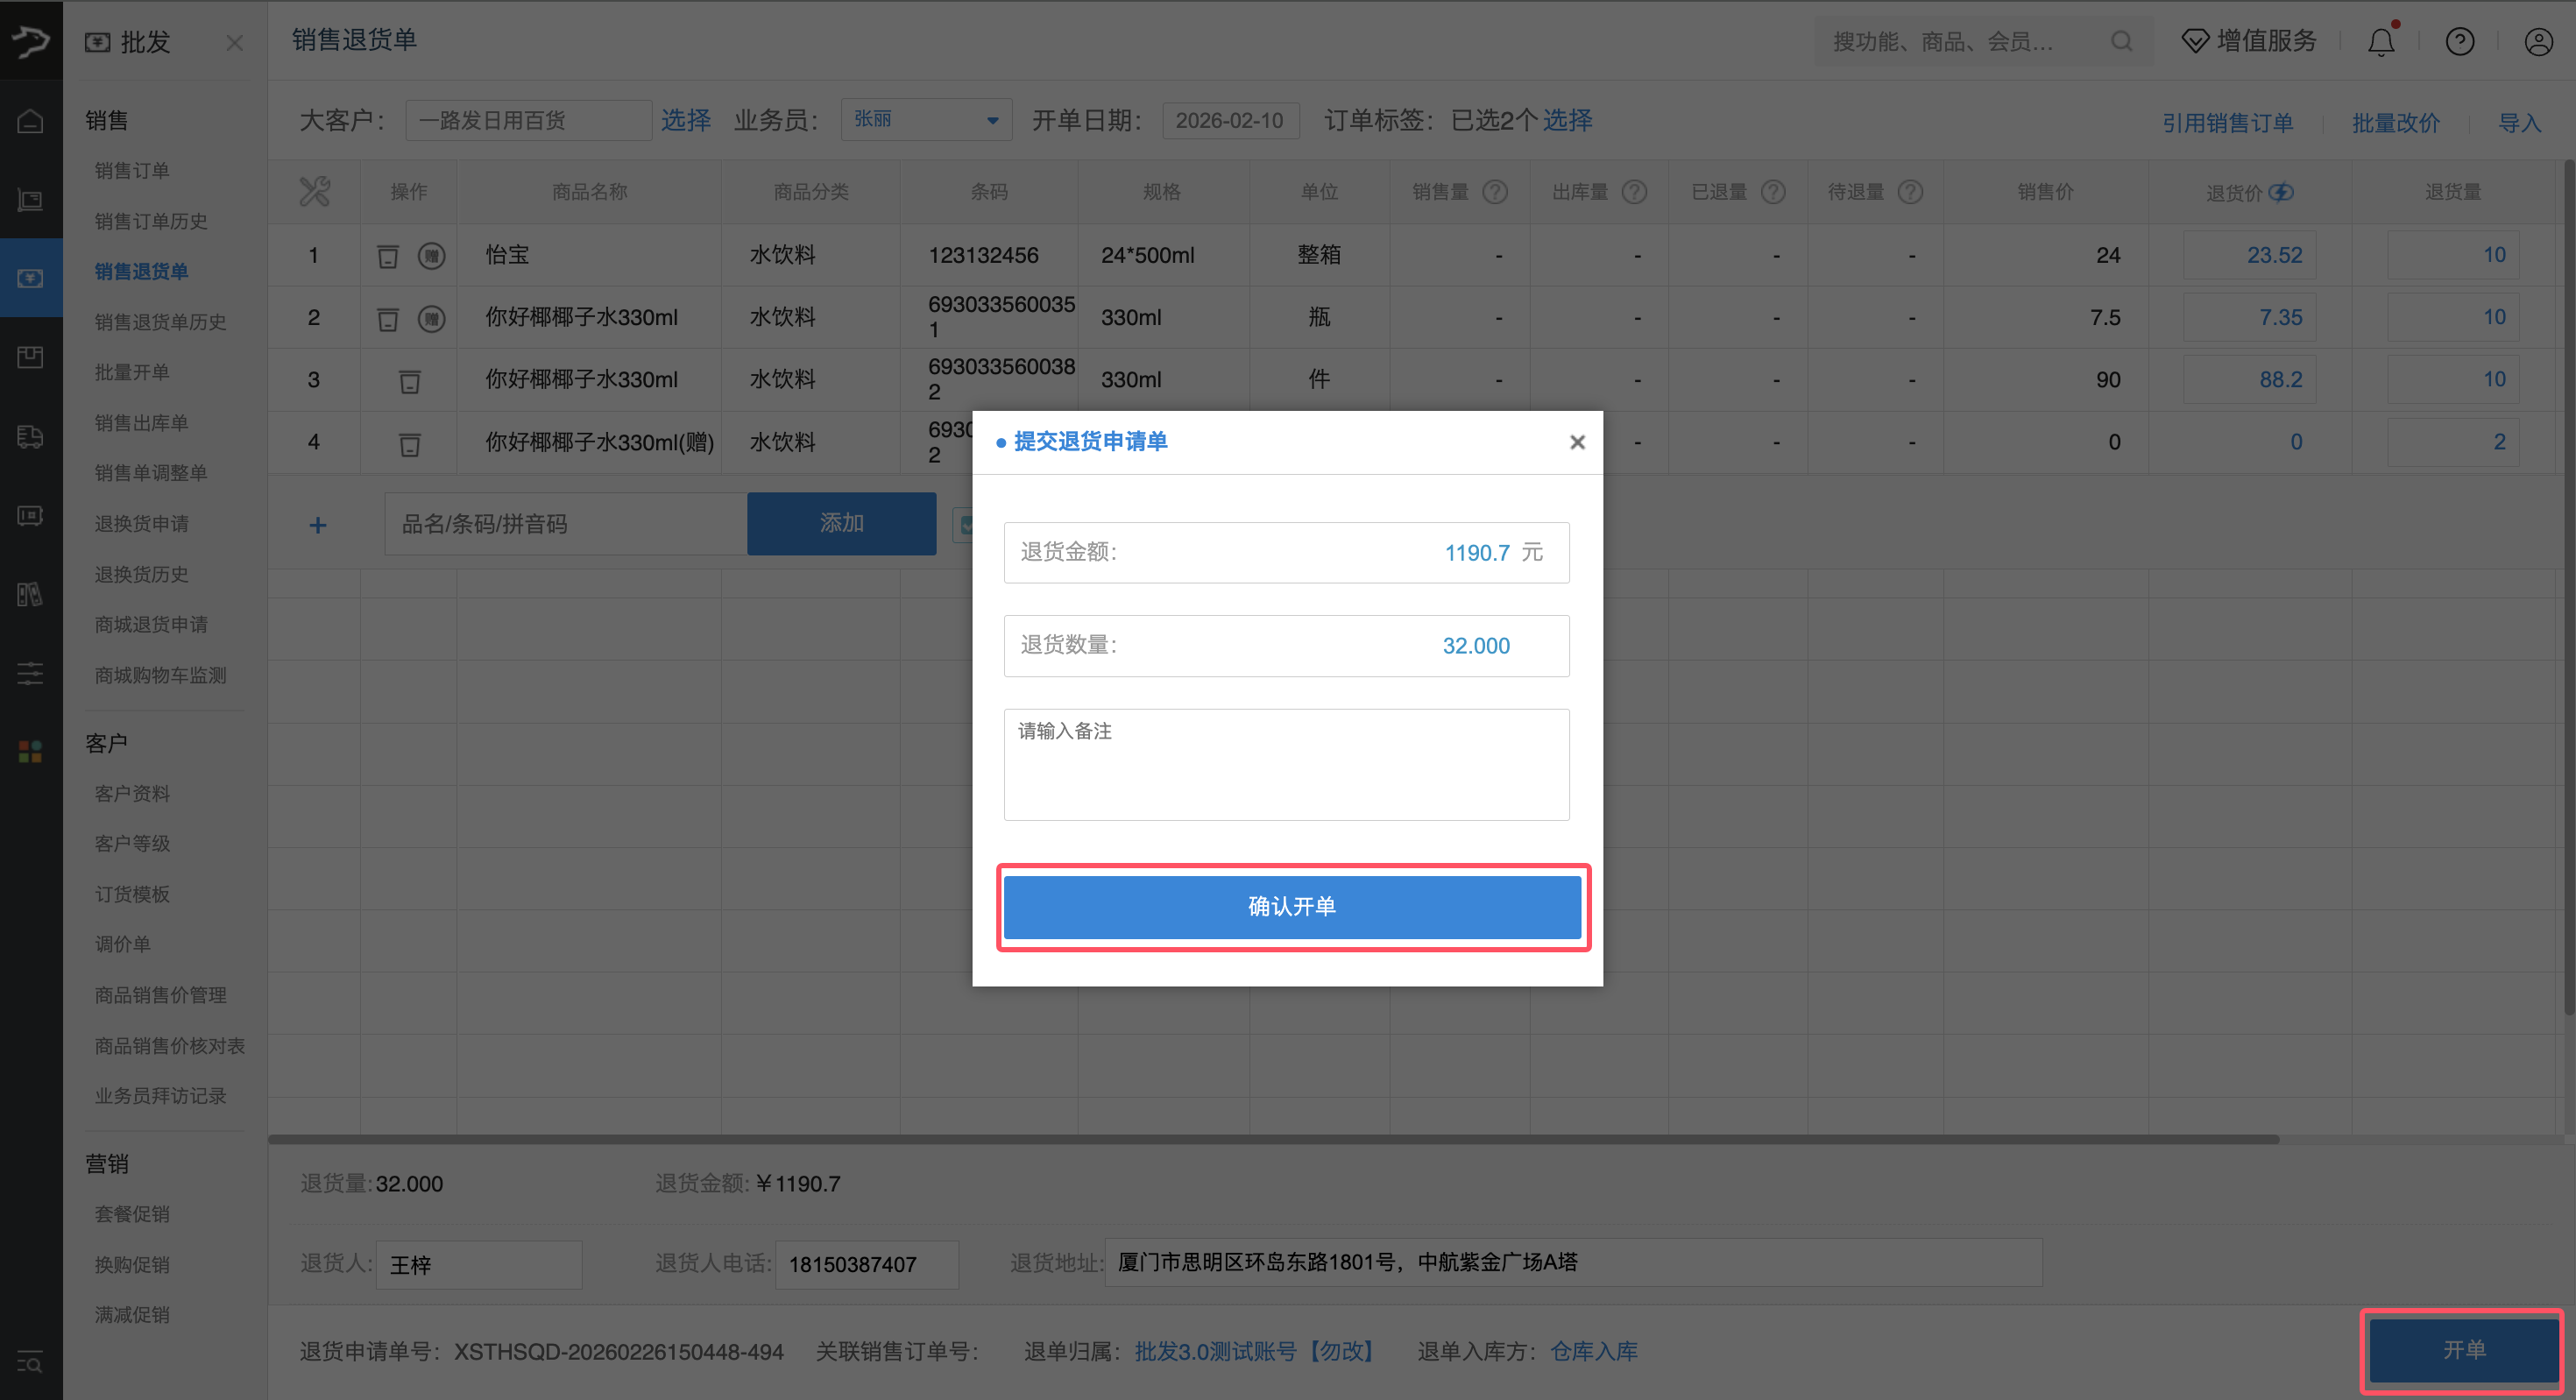Open the notification bell with red badge

point(2381,41)
